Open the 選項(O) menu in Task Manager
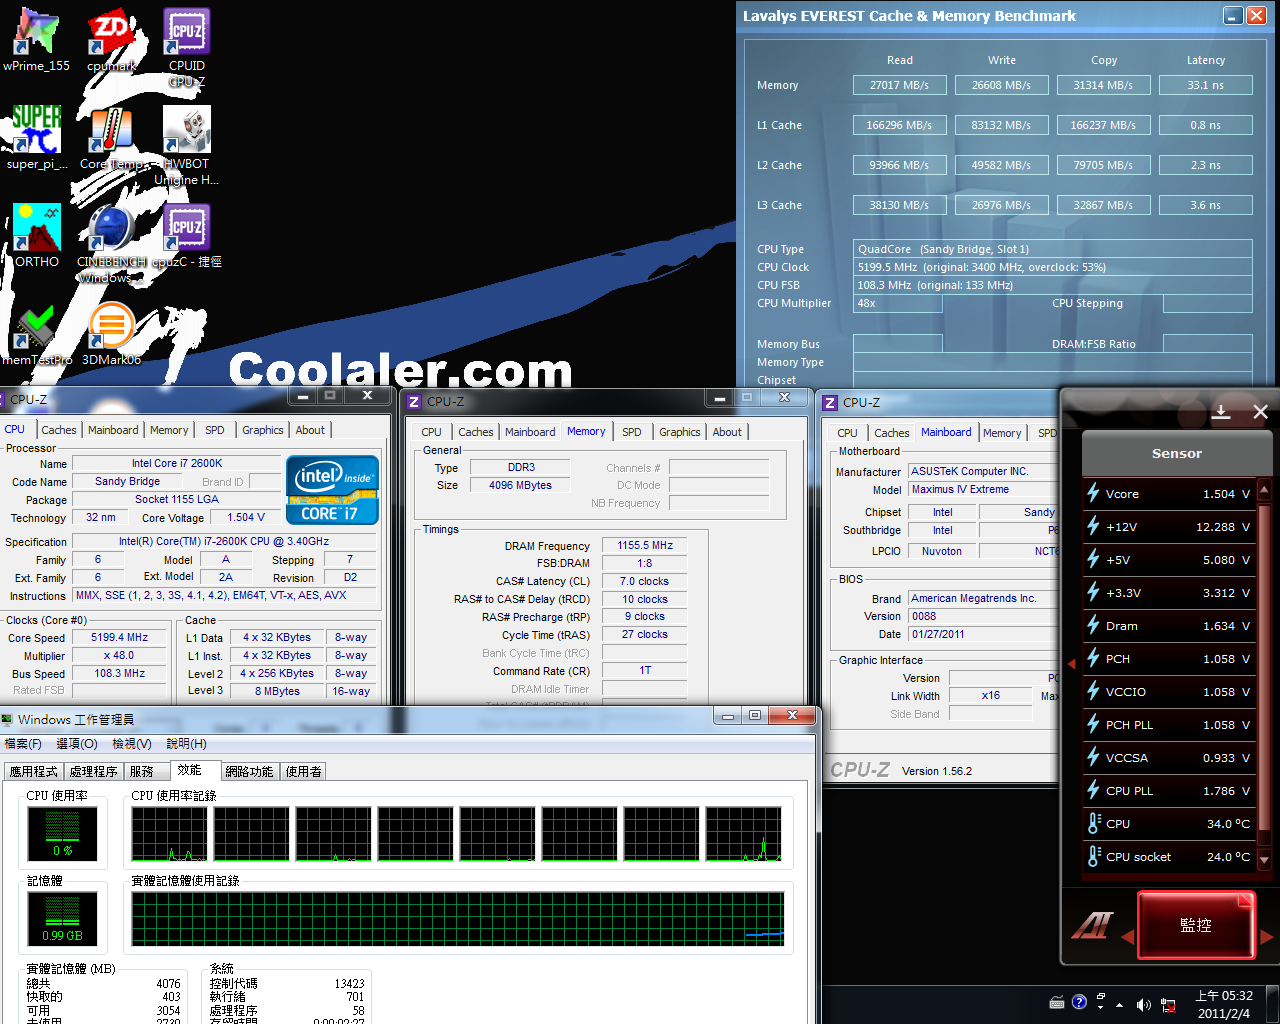1280x1024 pixels. pyautogui.click(x=77, y=744)
